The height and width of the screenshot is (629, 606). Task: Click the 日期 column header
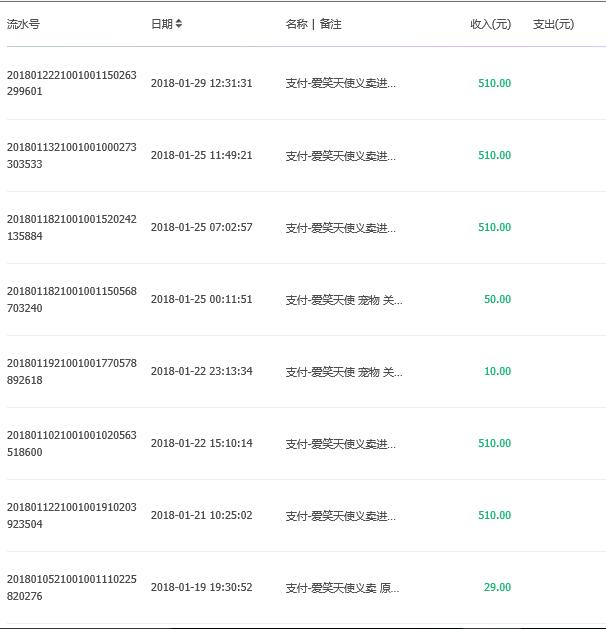[x=162, y=24]
